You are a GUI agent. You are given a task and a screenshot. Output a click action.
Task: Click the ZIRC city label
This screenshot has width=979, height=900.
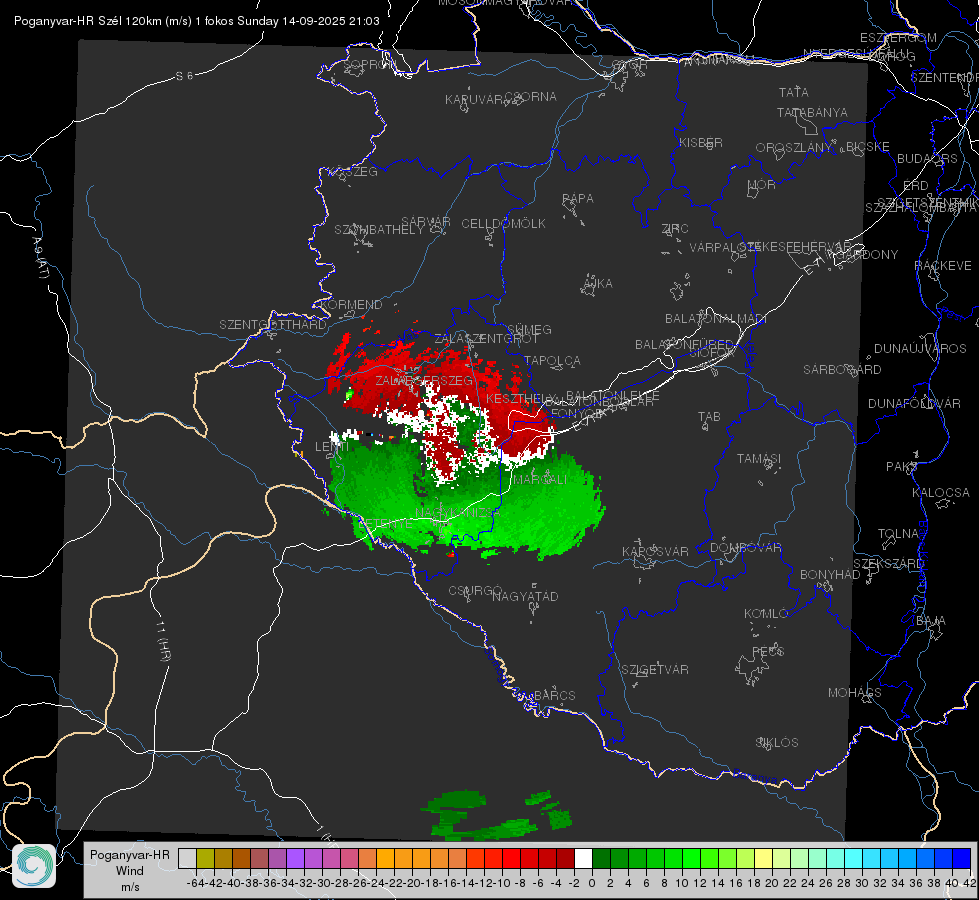(x=675, y=229)
